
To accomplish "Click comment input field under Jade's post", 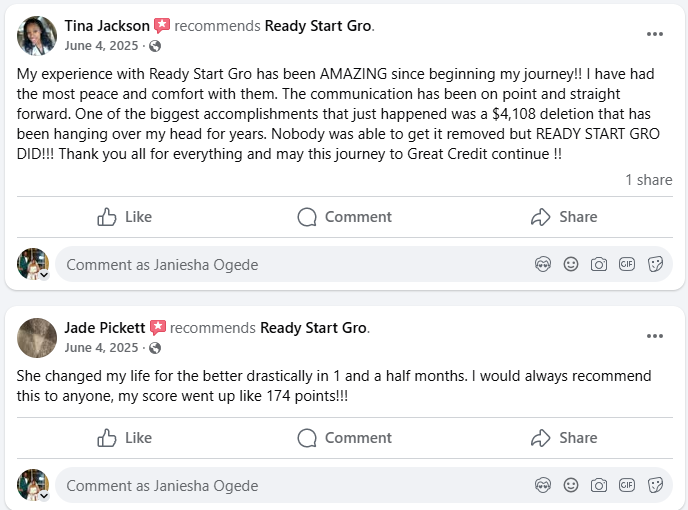I will 290,485.
